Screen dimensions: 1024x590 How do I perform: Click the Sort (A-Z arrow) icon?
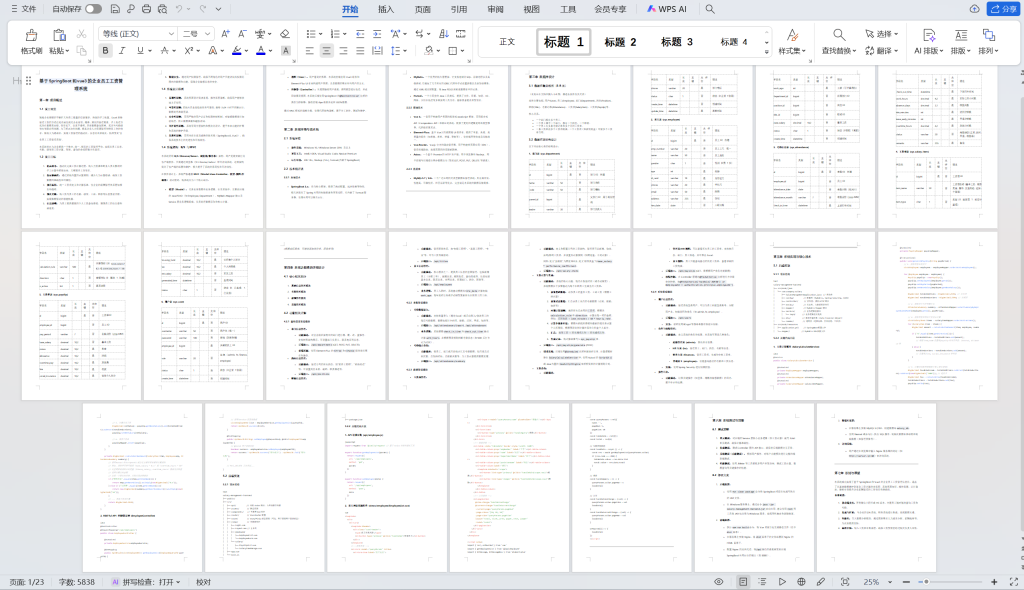coord(443,34)
